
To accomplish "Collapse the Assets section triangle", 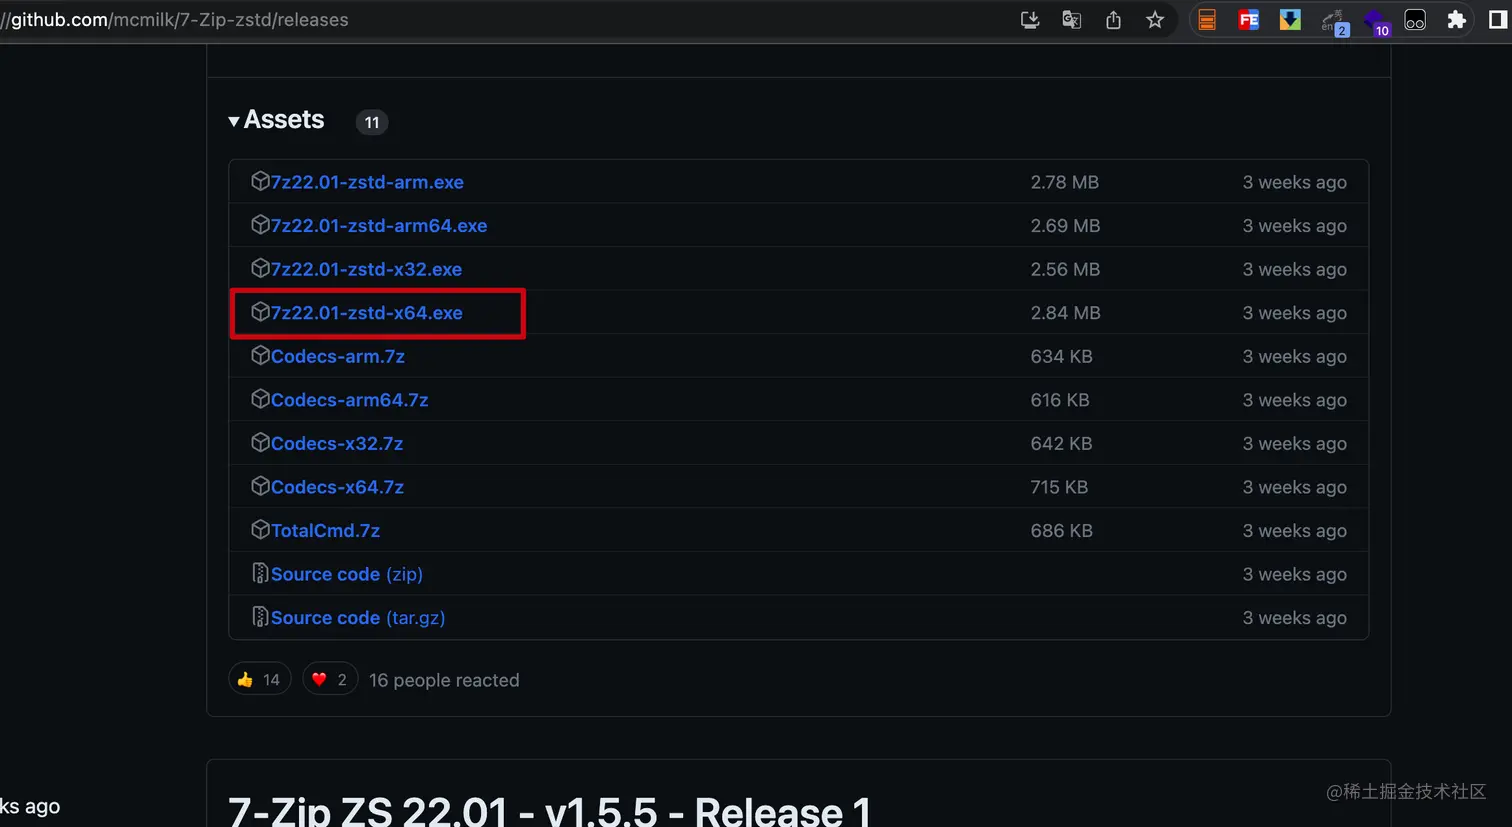I will 234,121.
